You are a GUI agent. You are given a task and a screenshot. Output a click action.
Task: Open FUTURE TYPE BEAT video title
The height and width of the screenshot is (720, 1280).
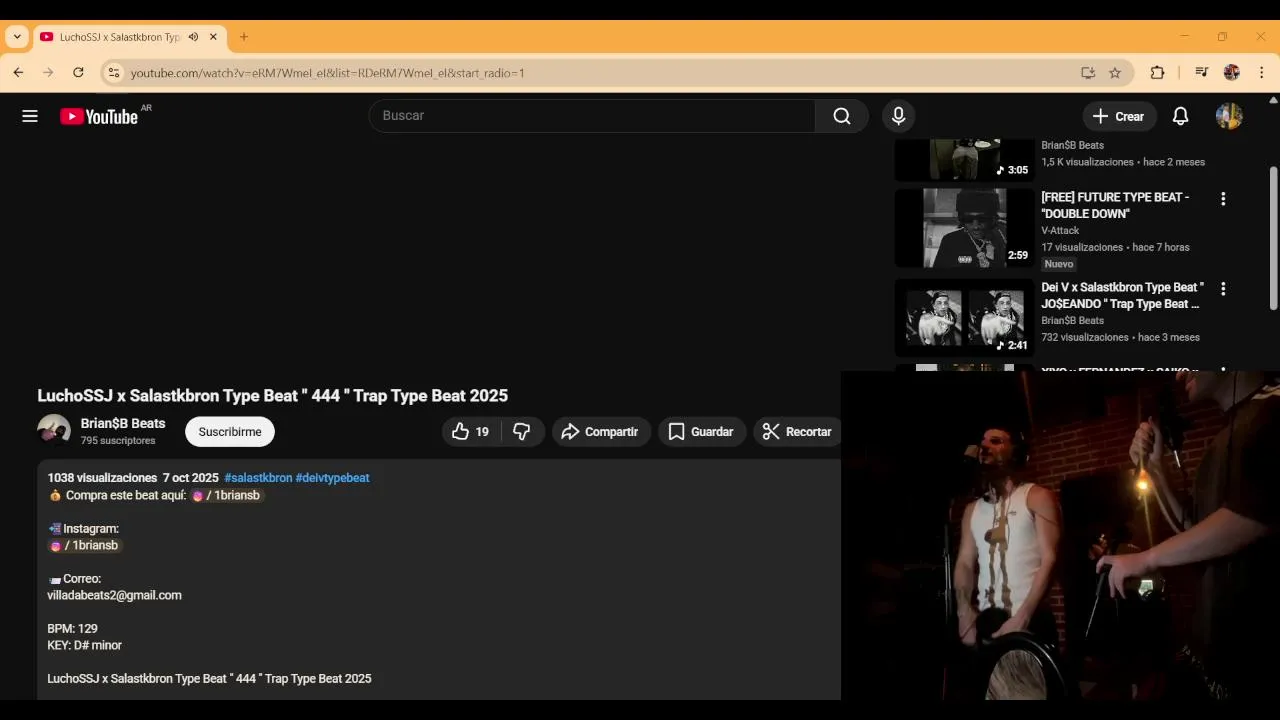pyautogui.click(x=1115, y=205)
